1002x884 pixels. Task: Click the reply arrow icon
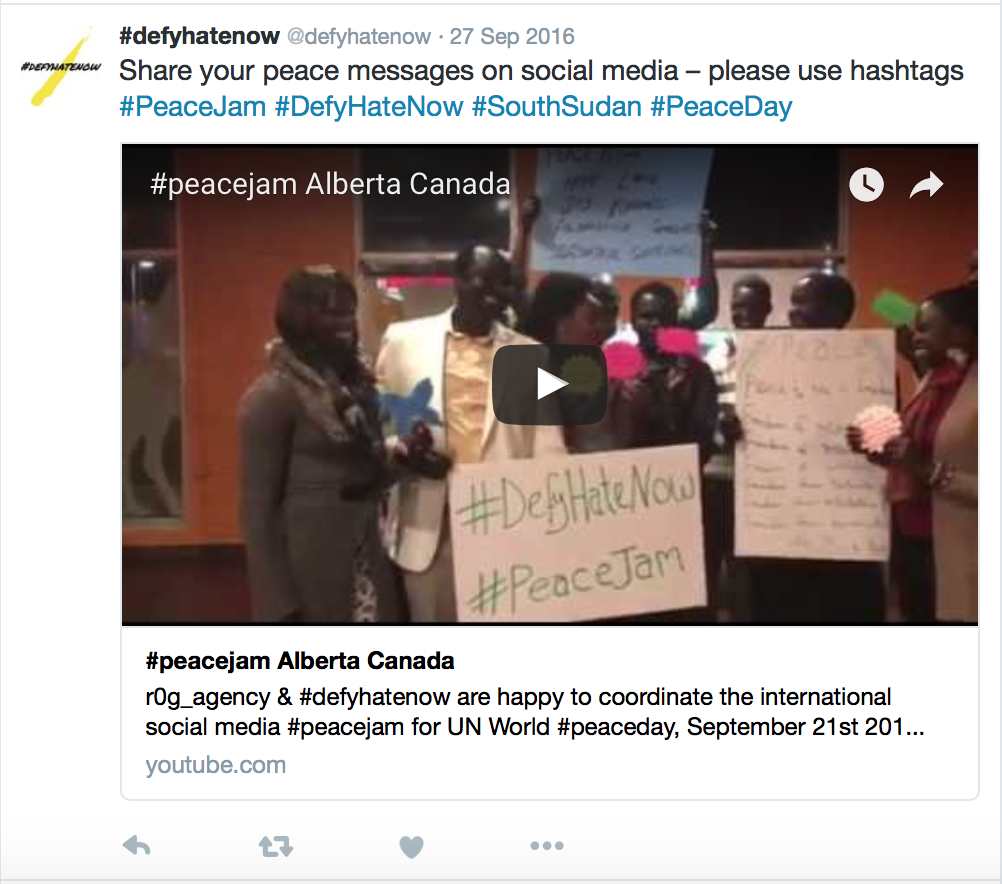point(136,846)
